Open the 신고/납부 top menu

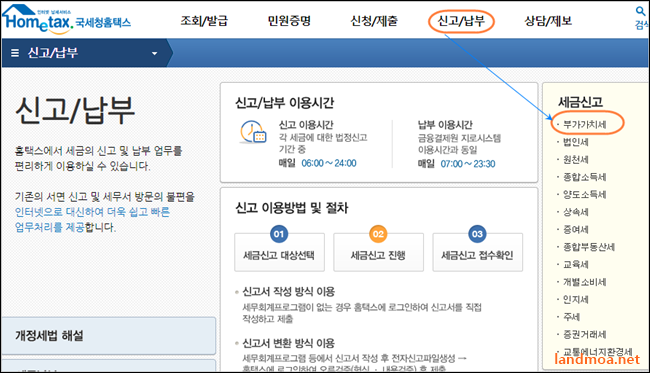tap(461, 21)
